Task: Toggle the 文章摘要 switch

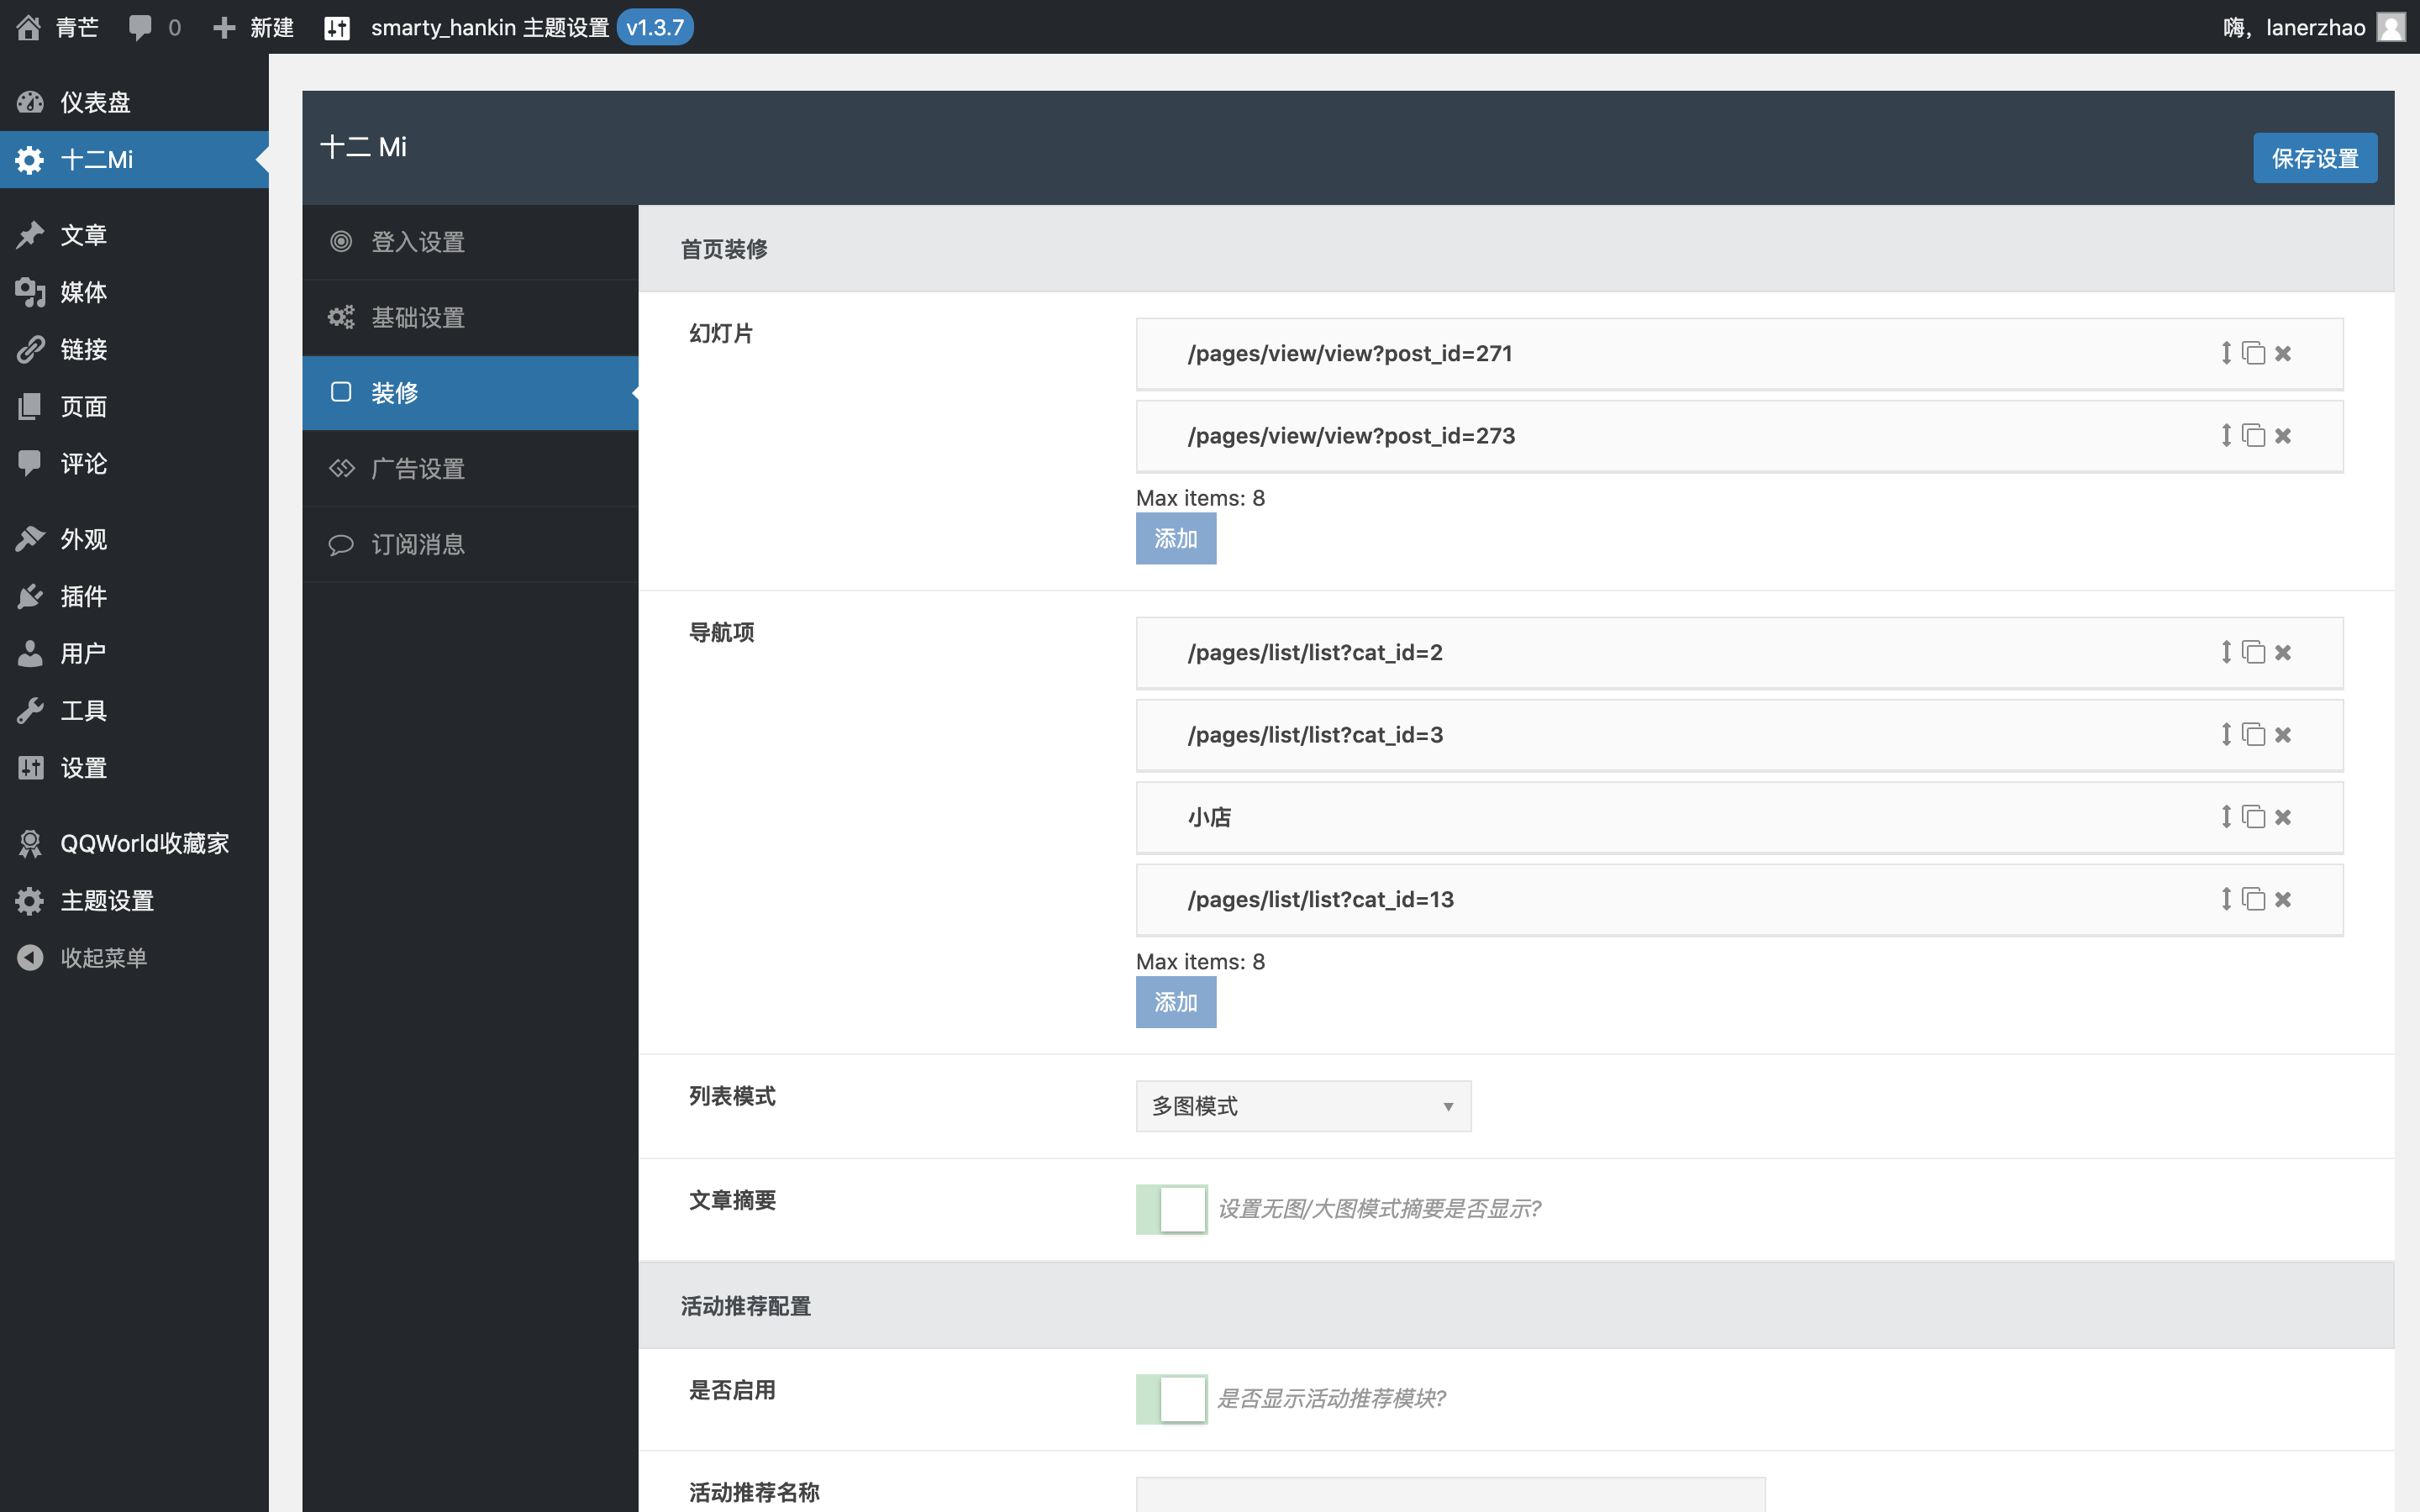Action: [1171, 1209]
